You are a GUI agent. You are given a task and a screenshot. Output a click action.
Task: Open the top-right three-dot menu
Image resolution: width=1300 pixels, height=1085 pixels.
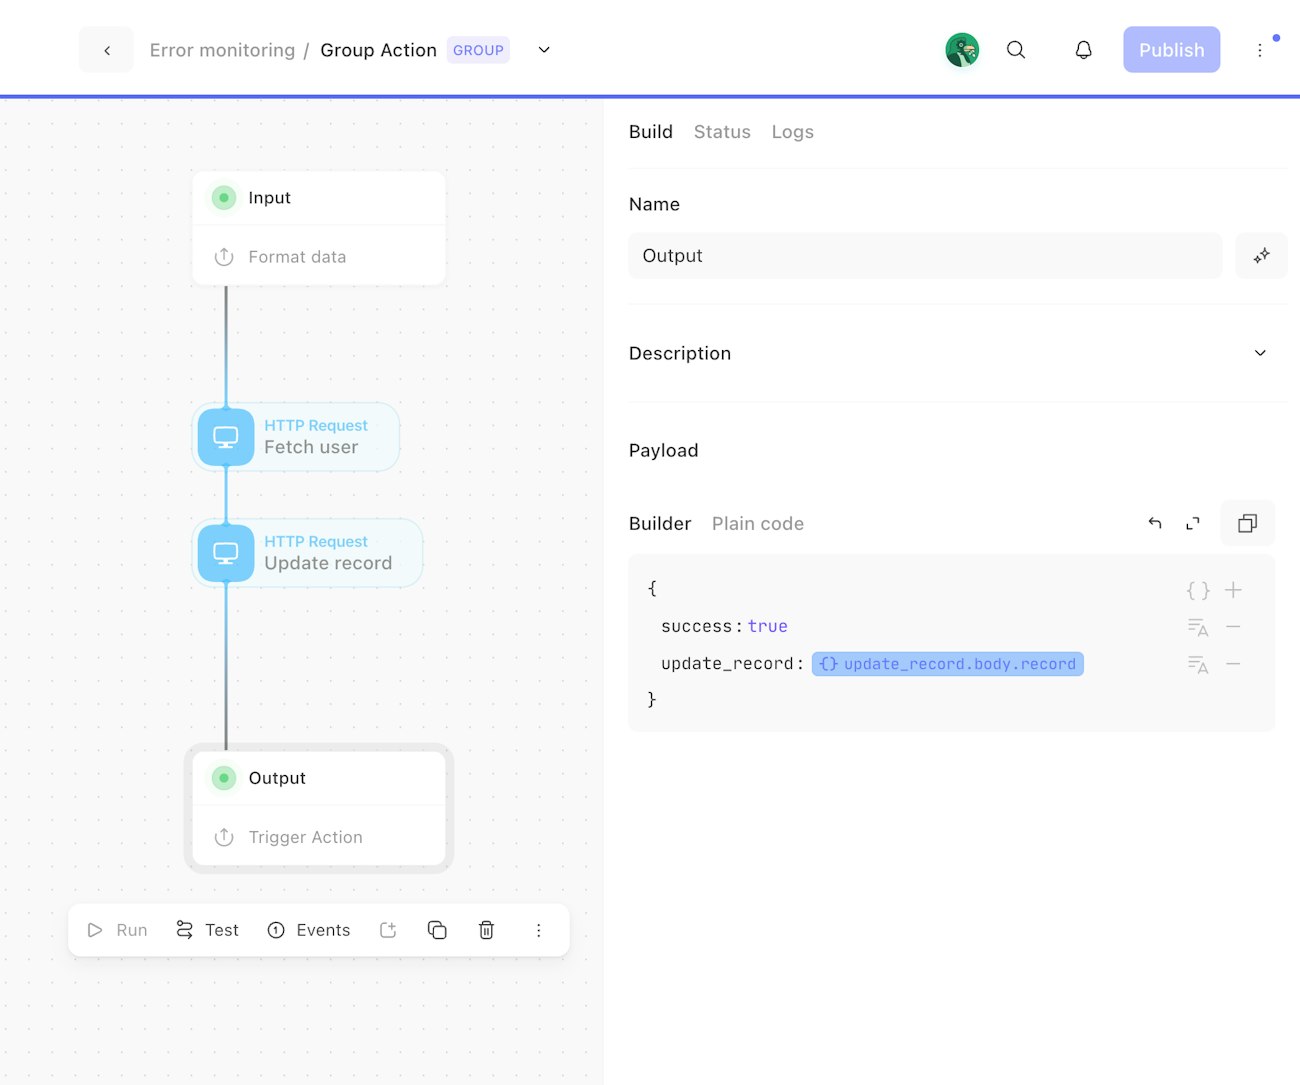[x=1260, y=50]
